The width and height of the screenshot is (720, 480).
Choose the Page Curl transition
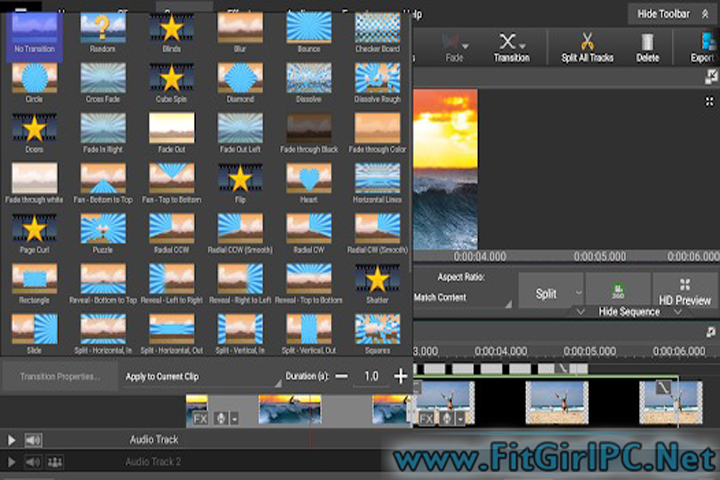click(x=33, y=231)
